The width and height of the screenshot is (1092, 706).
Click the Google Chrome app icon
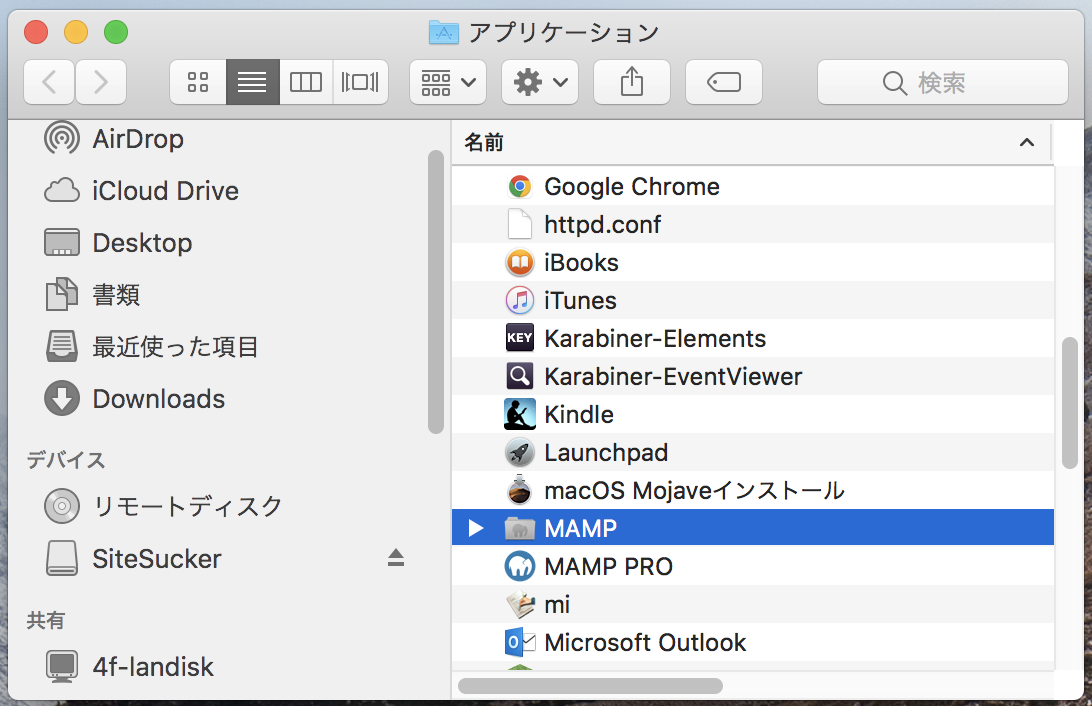click(519, 187)
